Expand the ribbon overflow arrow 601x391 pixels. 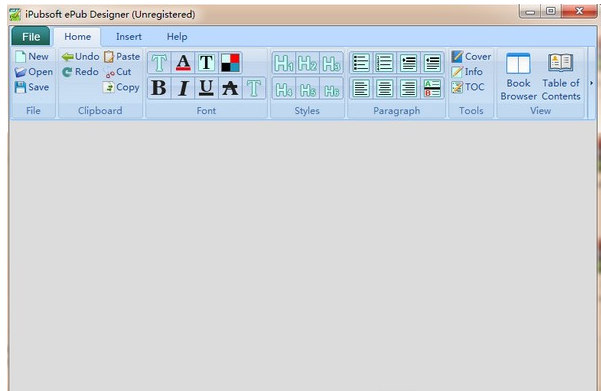[x=591, y=83]
